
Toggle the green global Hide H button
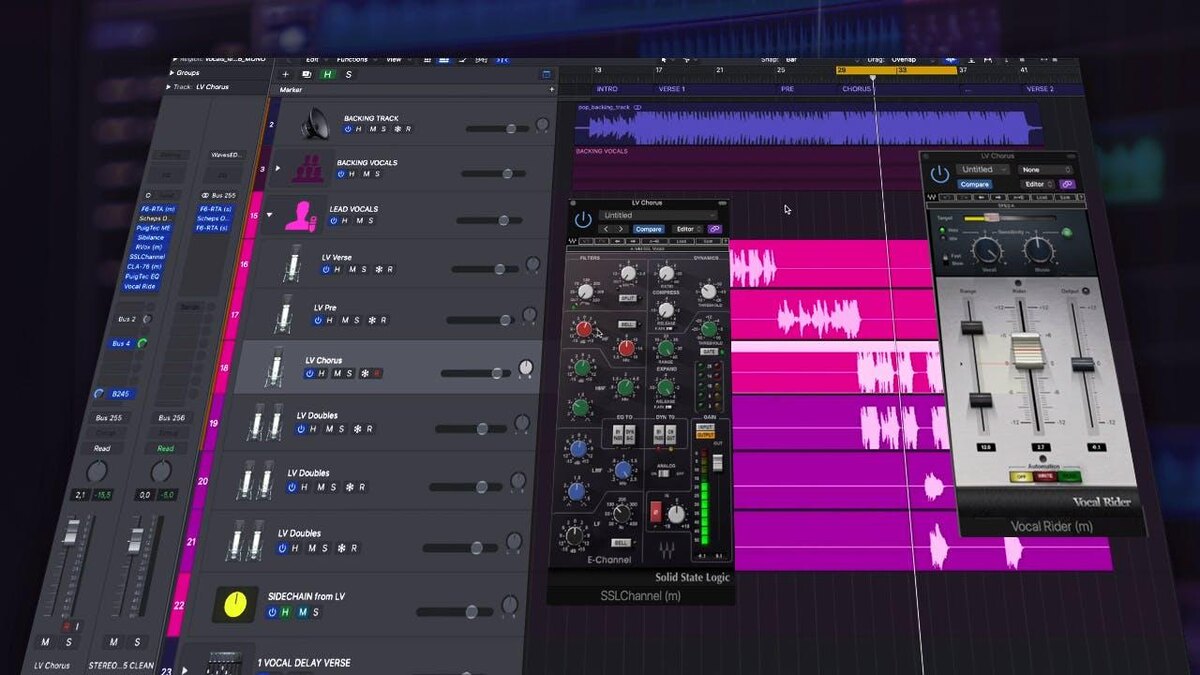pos(328,74)
